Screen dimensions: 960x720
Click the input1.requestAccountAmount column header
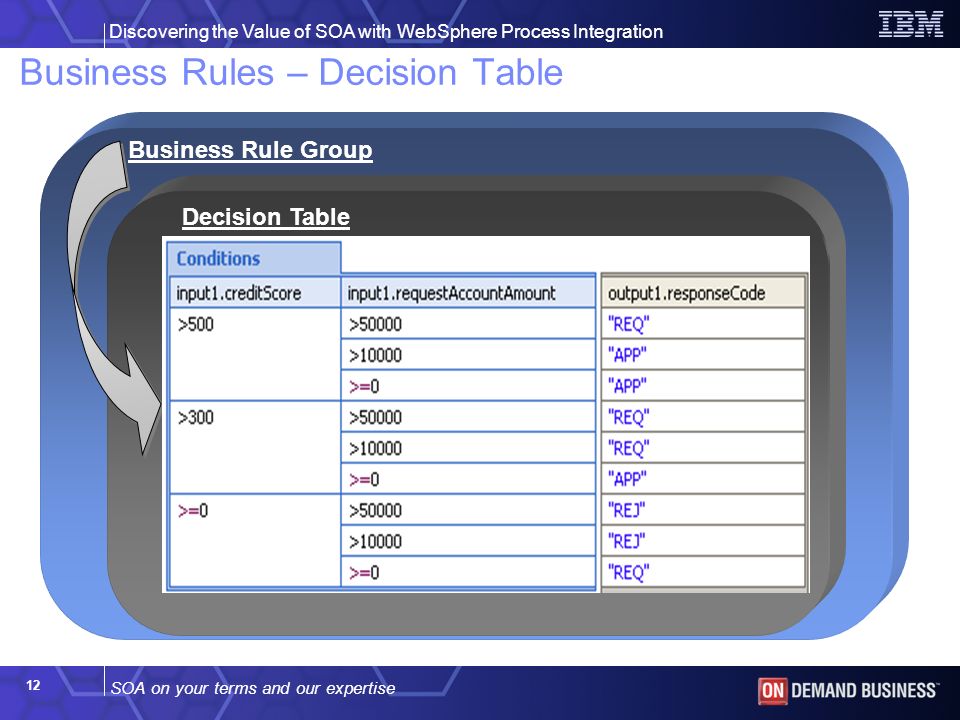(468, 293)
